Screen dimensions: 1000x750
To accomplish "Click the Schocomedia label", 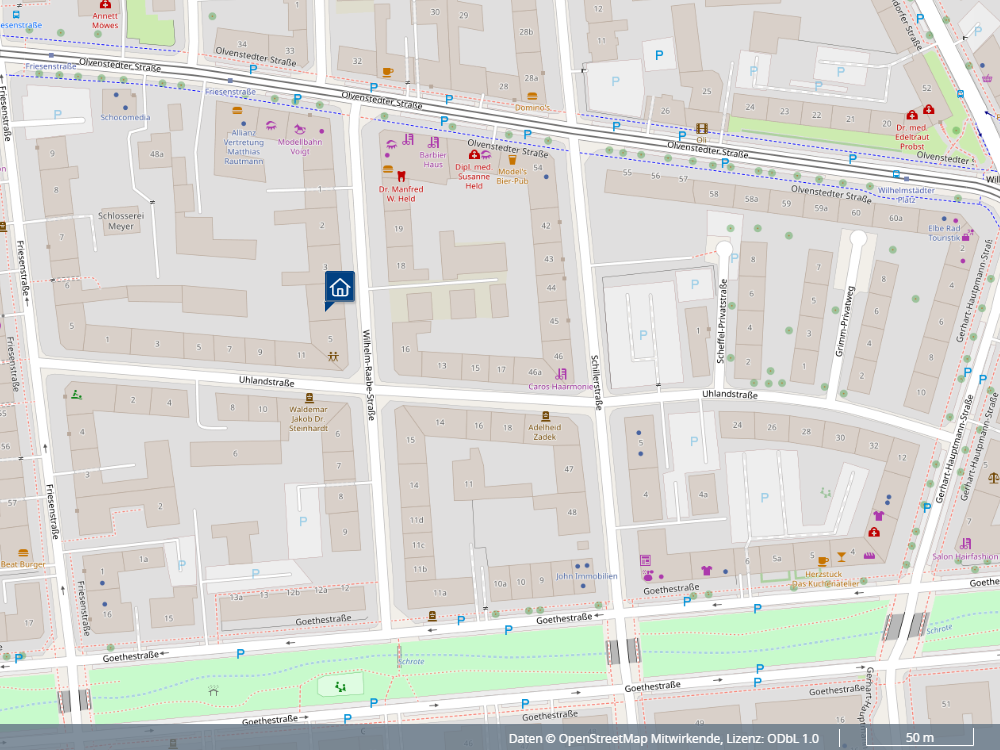I will tap(125, 117).
